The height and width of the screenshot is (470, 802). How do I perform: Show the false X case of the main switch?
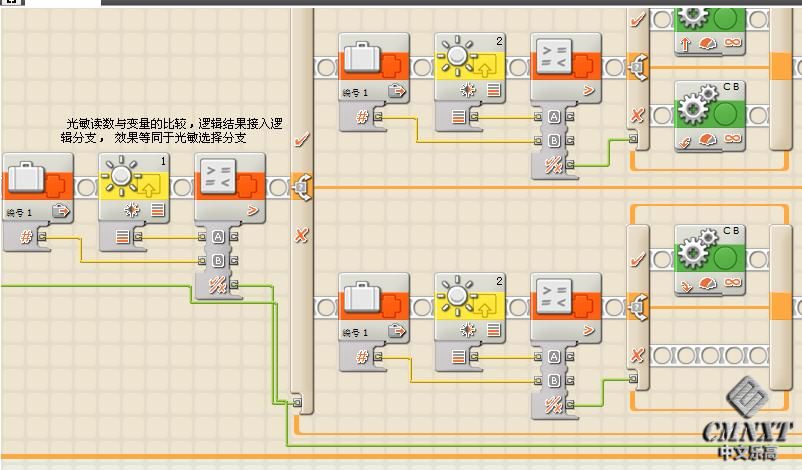(x=301, y=235)
